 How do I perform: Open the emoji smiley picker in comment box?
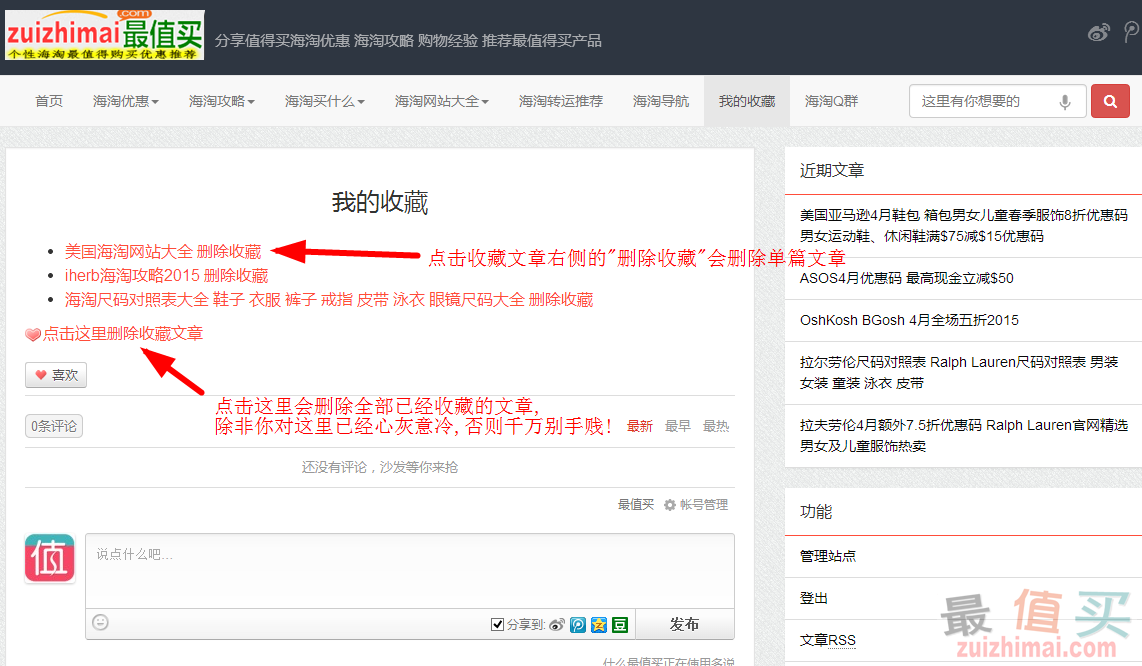[101, 622]
